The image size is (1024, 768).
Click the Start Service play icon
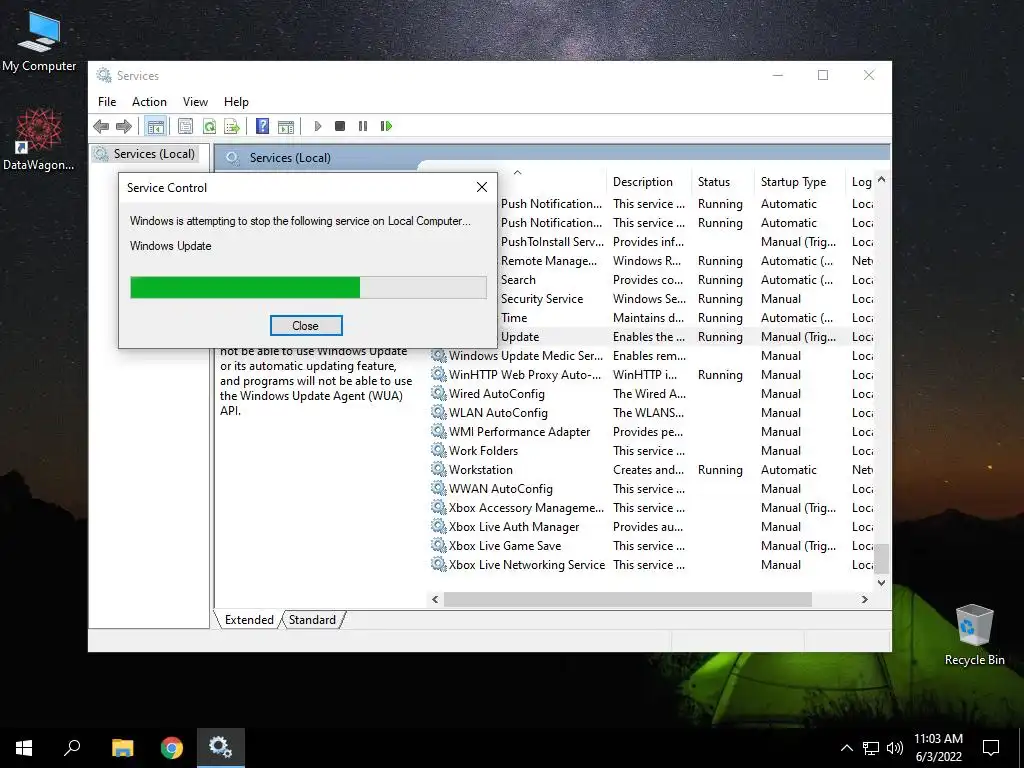coord(318,126)
